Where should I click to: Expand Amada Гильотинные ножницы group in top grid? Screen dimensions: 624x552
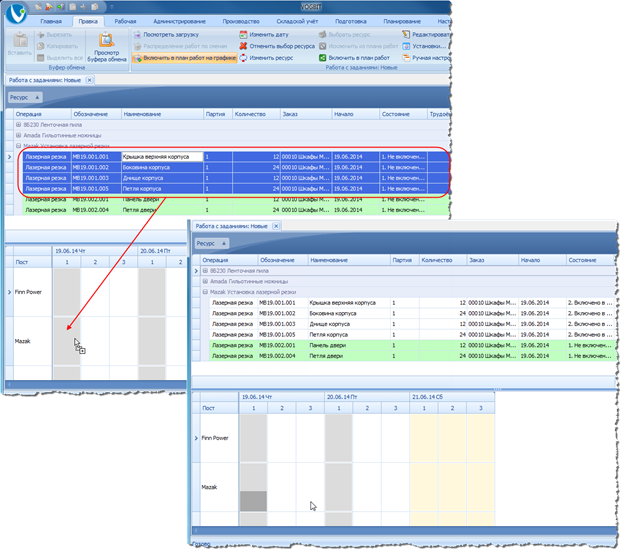[x=18, y=135]
